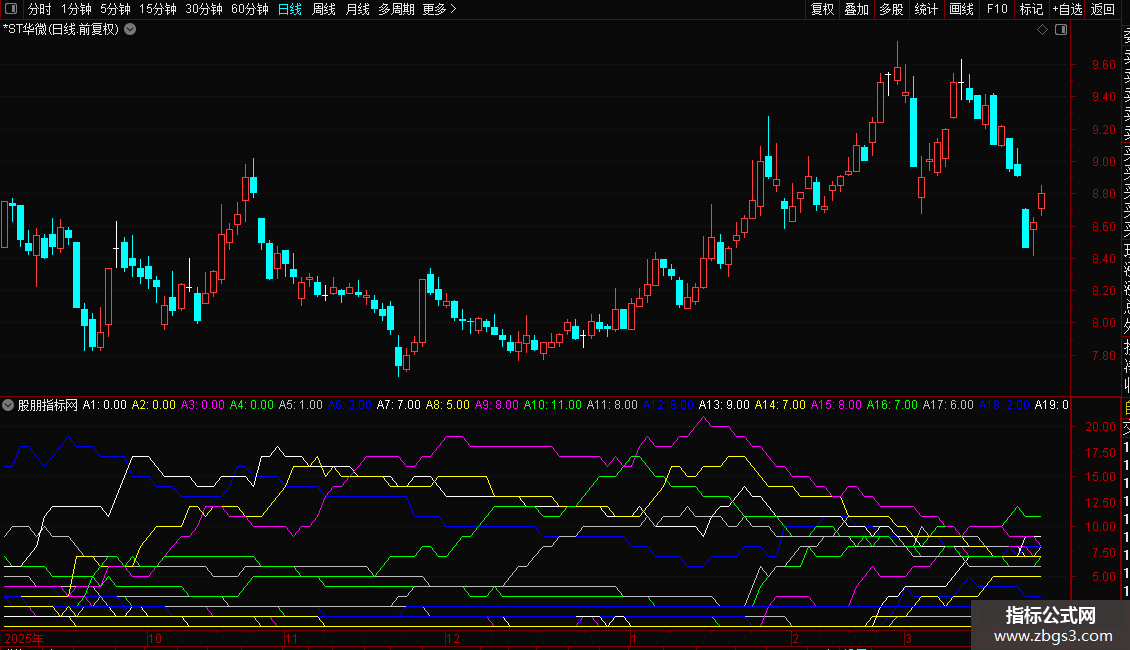Open the *ST华微 chart settings dropdown
The image size is (1130, 650).
pos(130,30)
